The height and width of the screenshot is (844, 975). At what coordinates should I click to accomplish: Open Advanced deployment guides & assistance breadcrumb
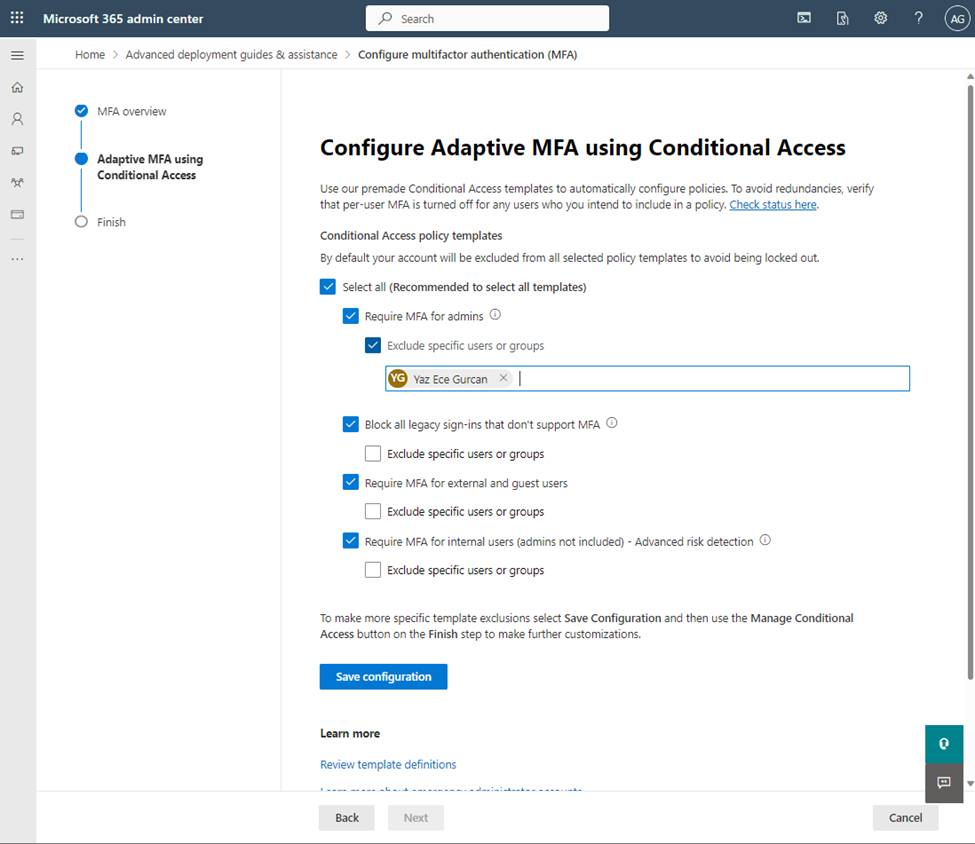(x=231, y=55)
